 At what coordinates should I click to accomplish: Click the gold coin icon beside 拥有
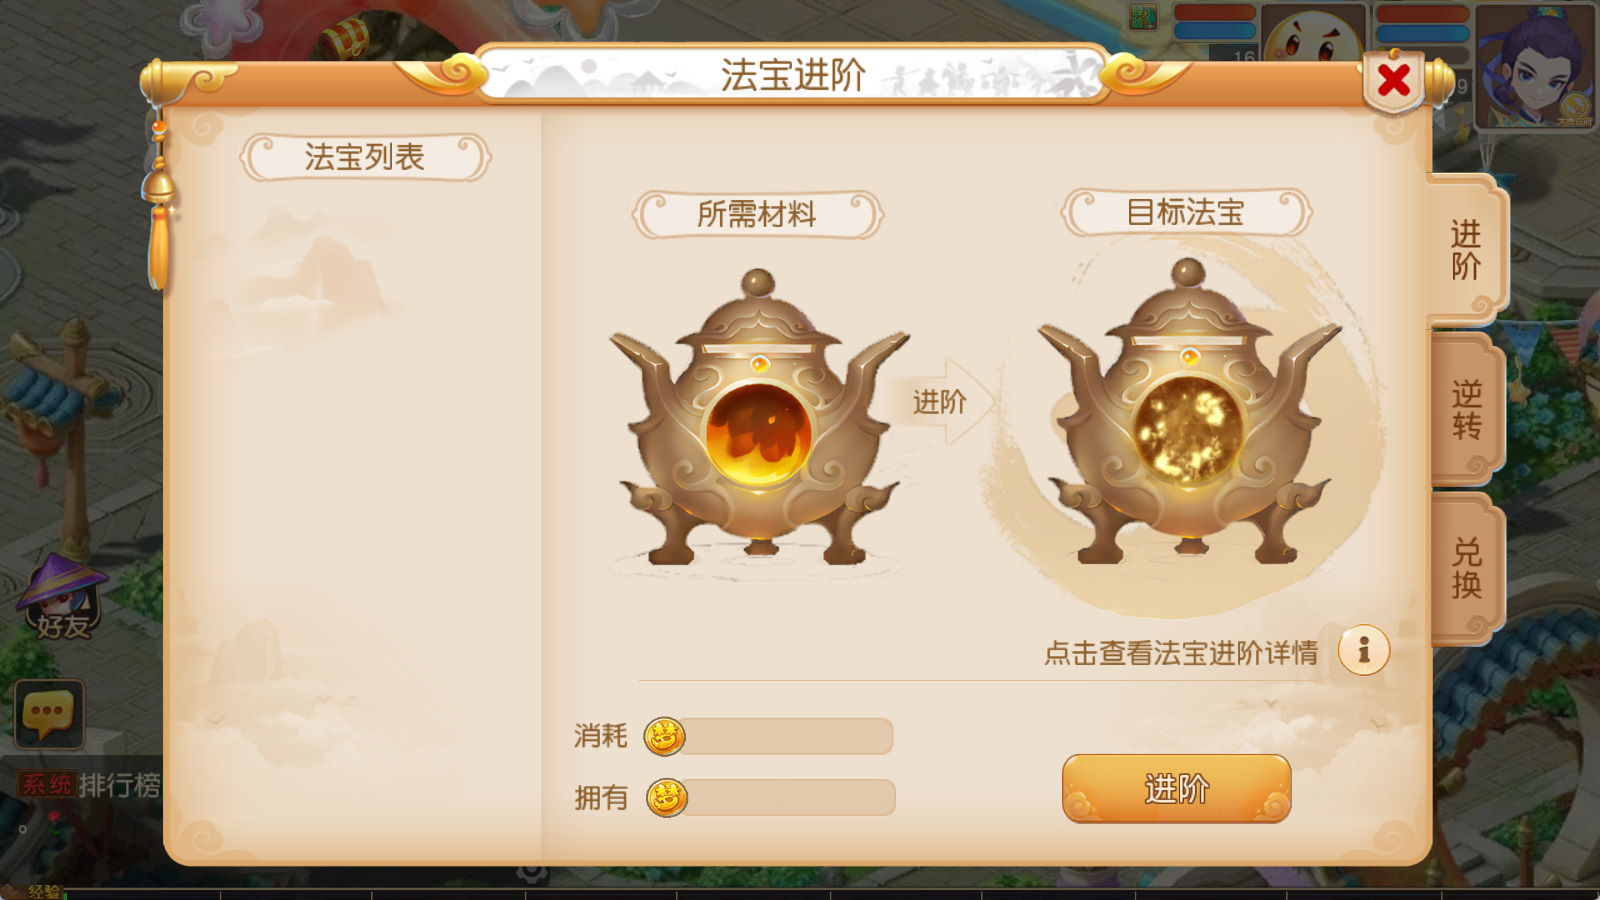pyautogui.click(x=667, y=798)
